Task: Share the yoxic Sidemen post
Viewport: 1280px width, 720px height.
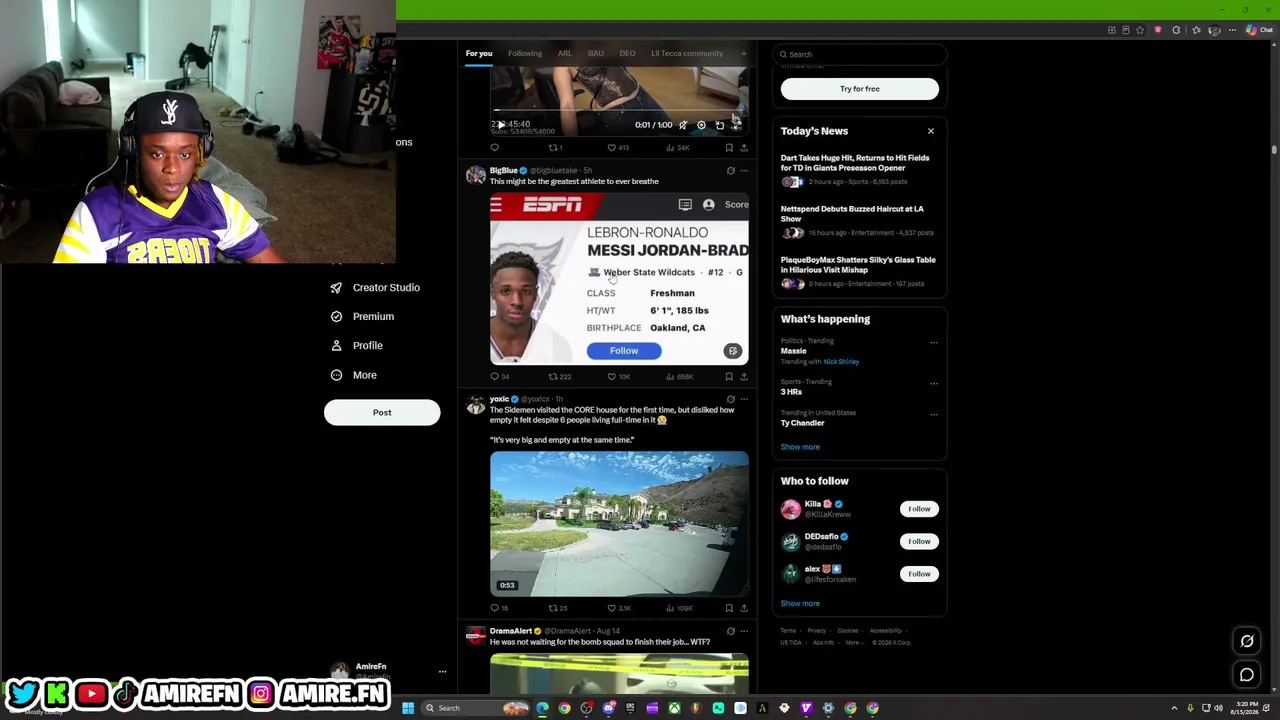Action: pos(744,608)
